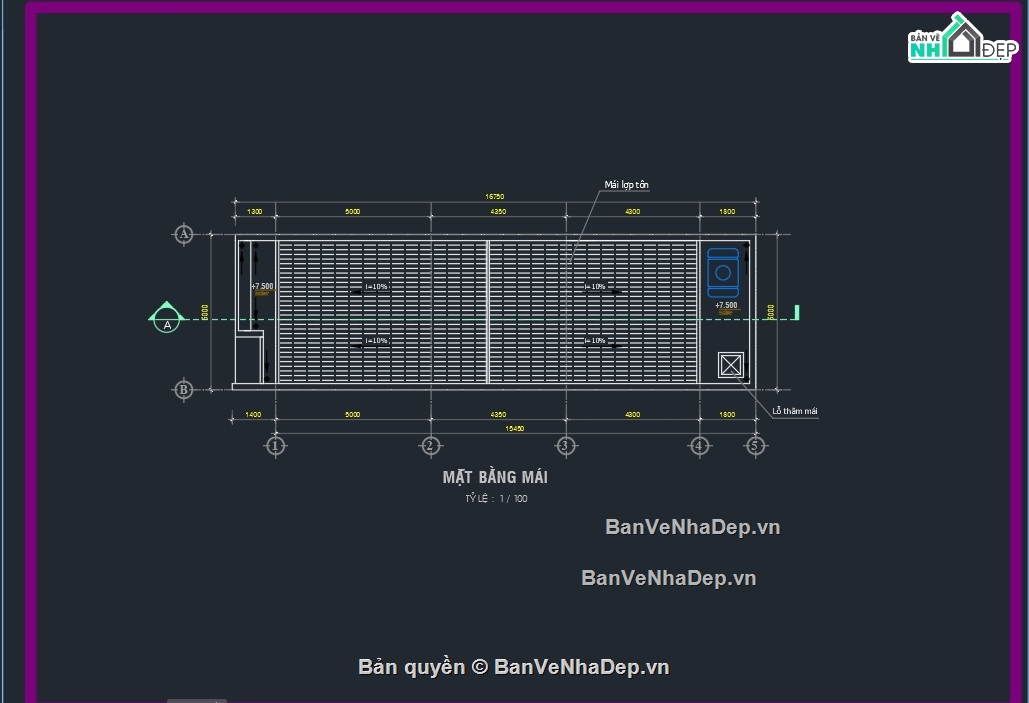Select grid axis bubble A
The width and height of the screenshot is (1029, 703).
tap(184, 234)
